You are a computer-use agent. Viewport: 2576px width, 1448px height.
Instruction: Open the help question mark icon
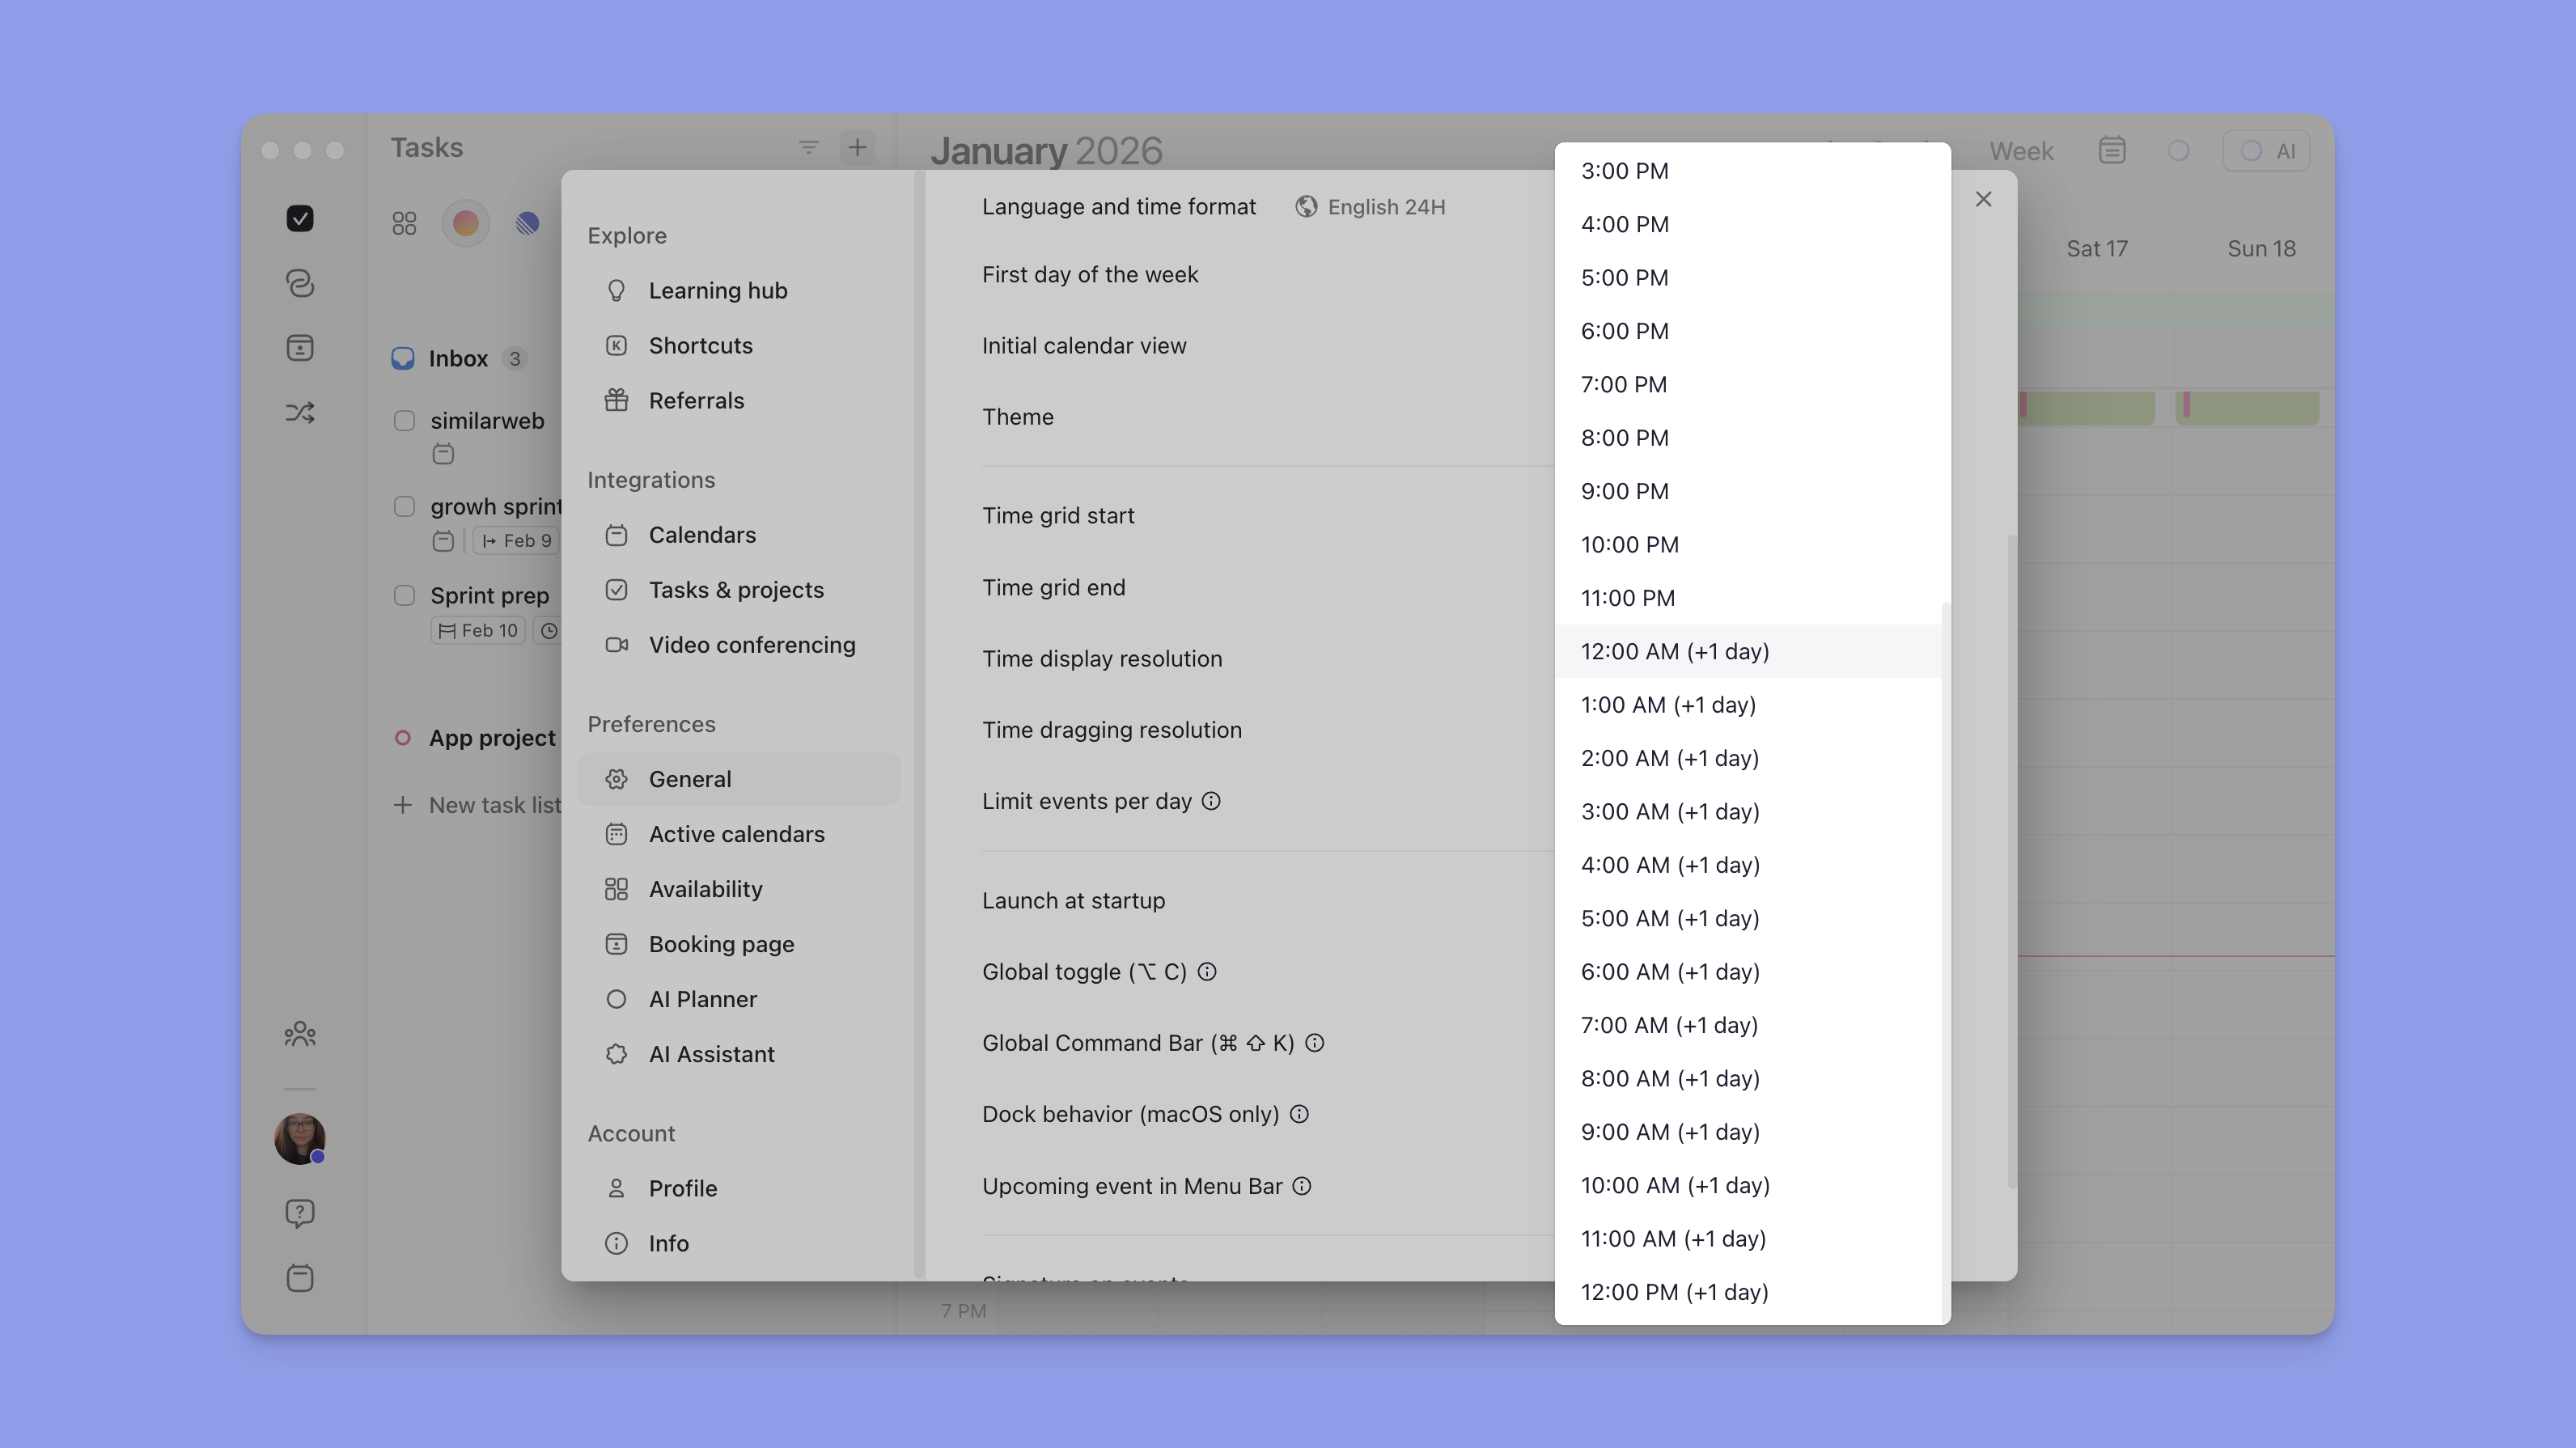[300, 1213]
